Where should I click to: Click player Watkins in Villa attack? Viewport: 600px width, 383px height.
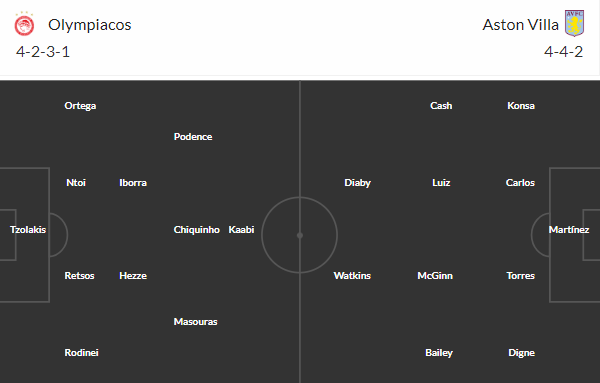pyautogui.click(x=352, y=275)
